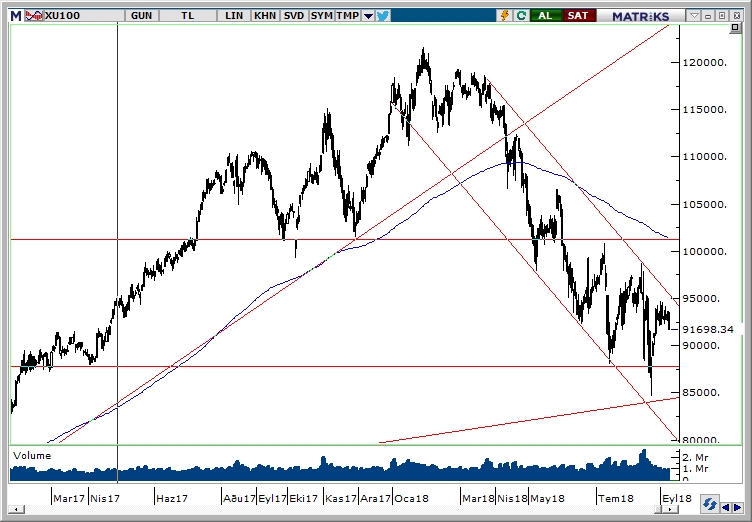Viewport: 752px width, 522px height.
Task: Close the XU100 chart window
Action: 737,16
